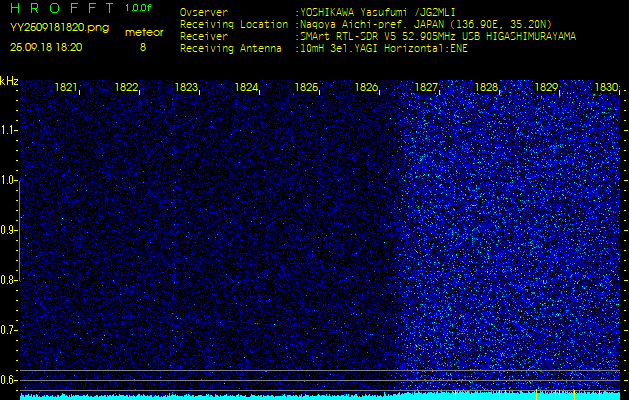This screenshot has width=629, height=400.
Task: Click the 1827 time axis marker
Action: point(427,88)
